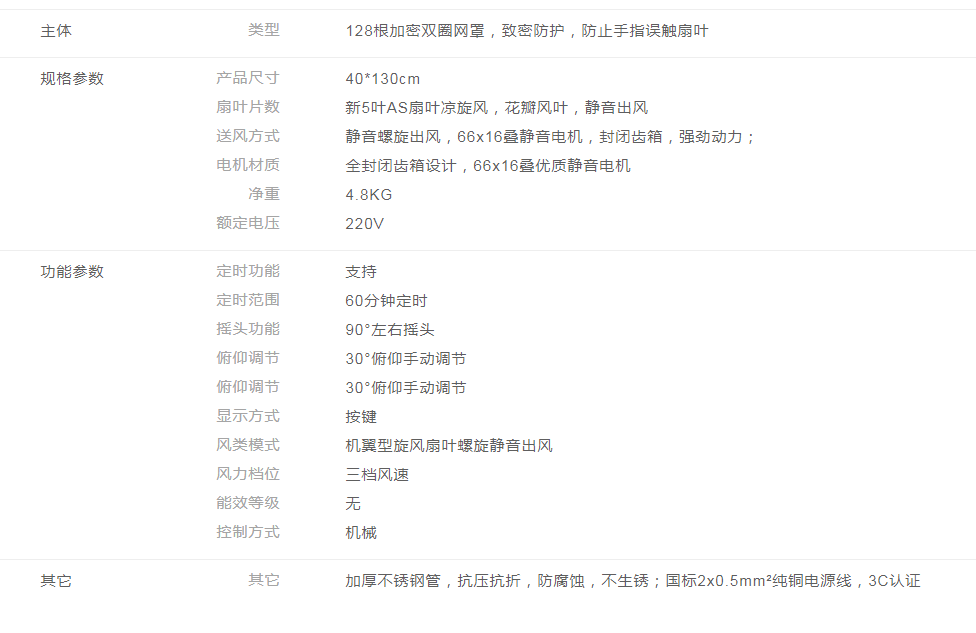Click the 4.8KG net weight value
The width and height of the screenshot is (976, 633).
click(x=369, y=194)
